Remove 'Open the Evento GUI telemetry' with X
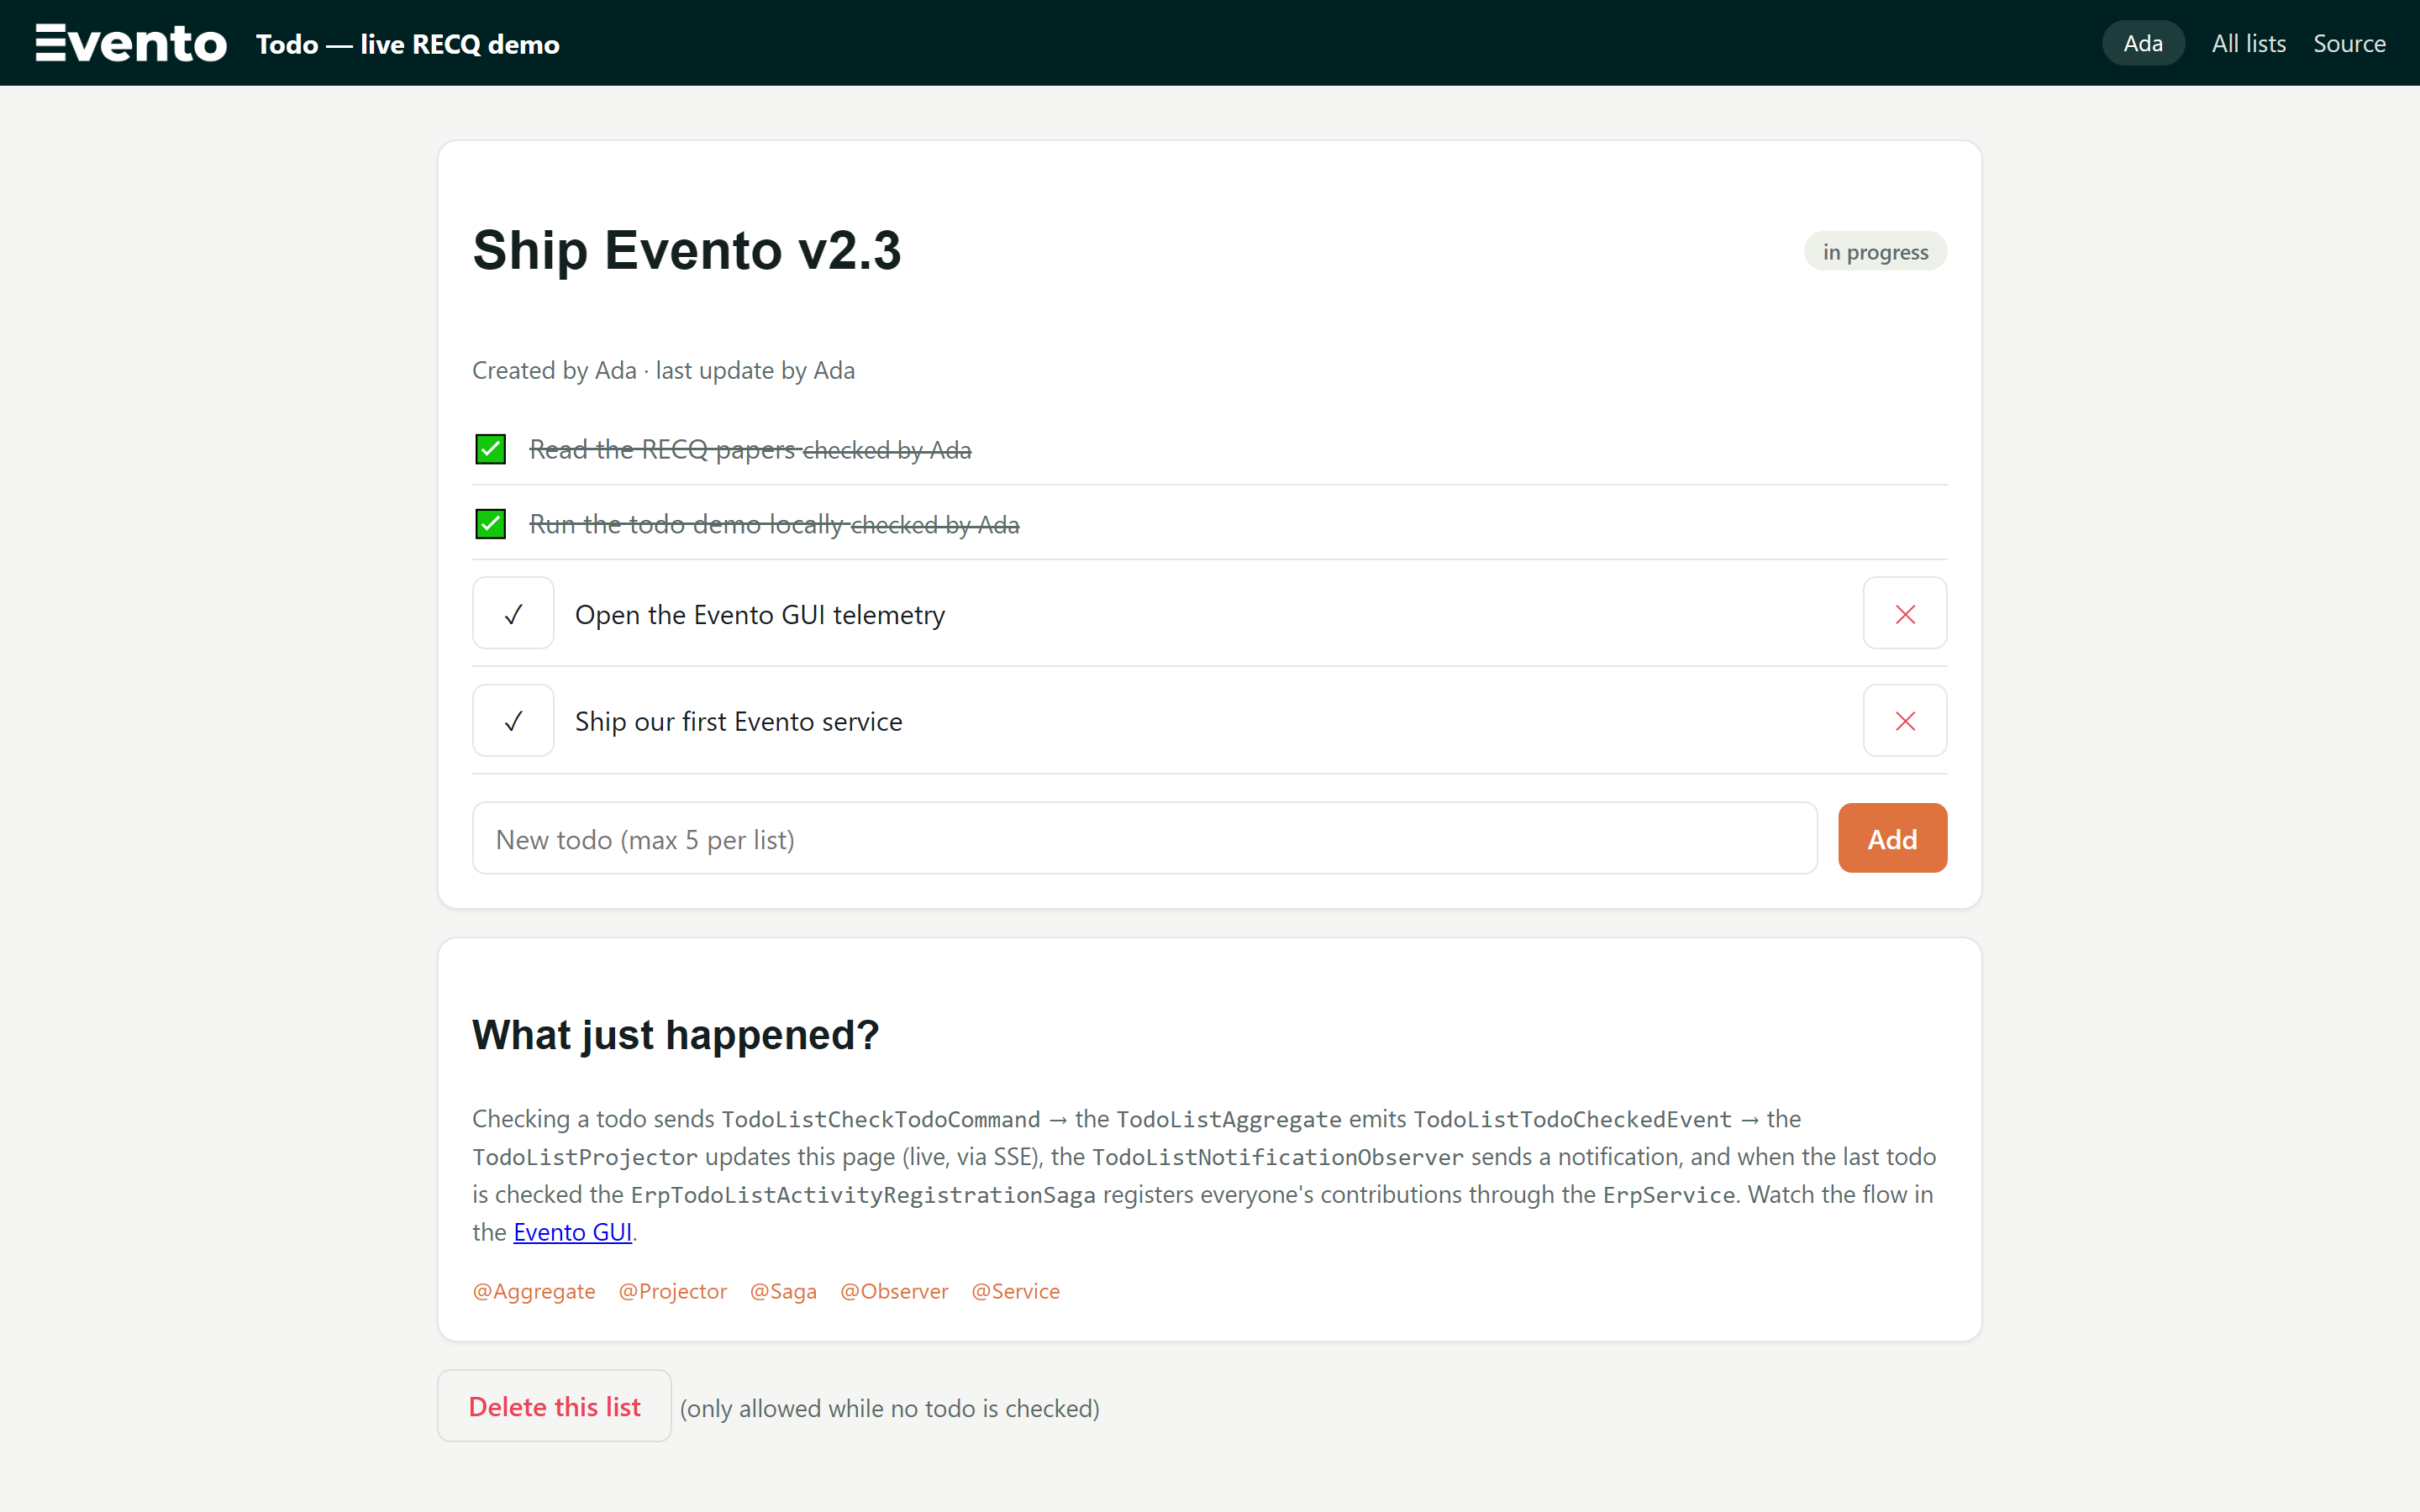 [1904, 613]
